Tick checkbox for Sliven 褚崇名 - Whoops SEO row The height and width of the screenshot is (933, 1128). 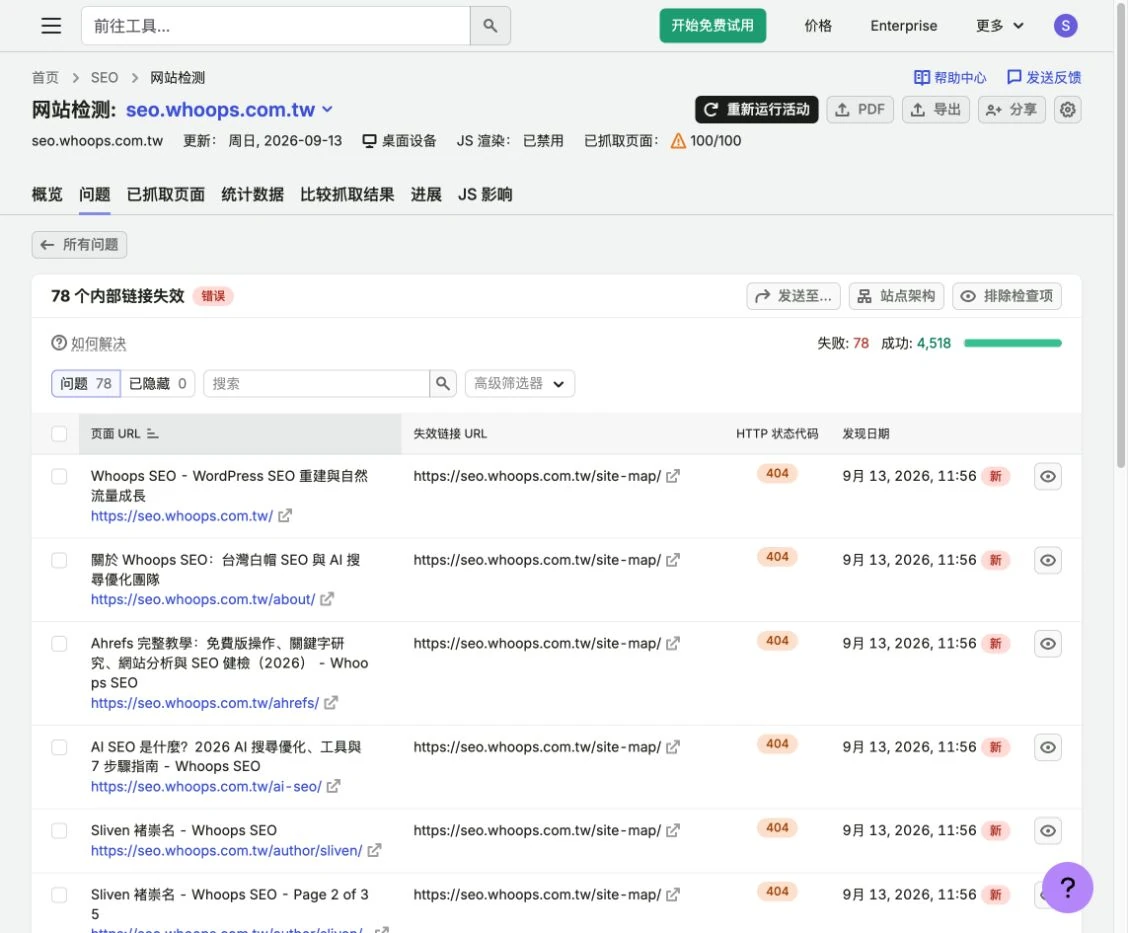pyautogui.click(x=59, y=831)
